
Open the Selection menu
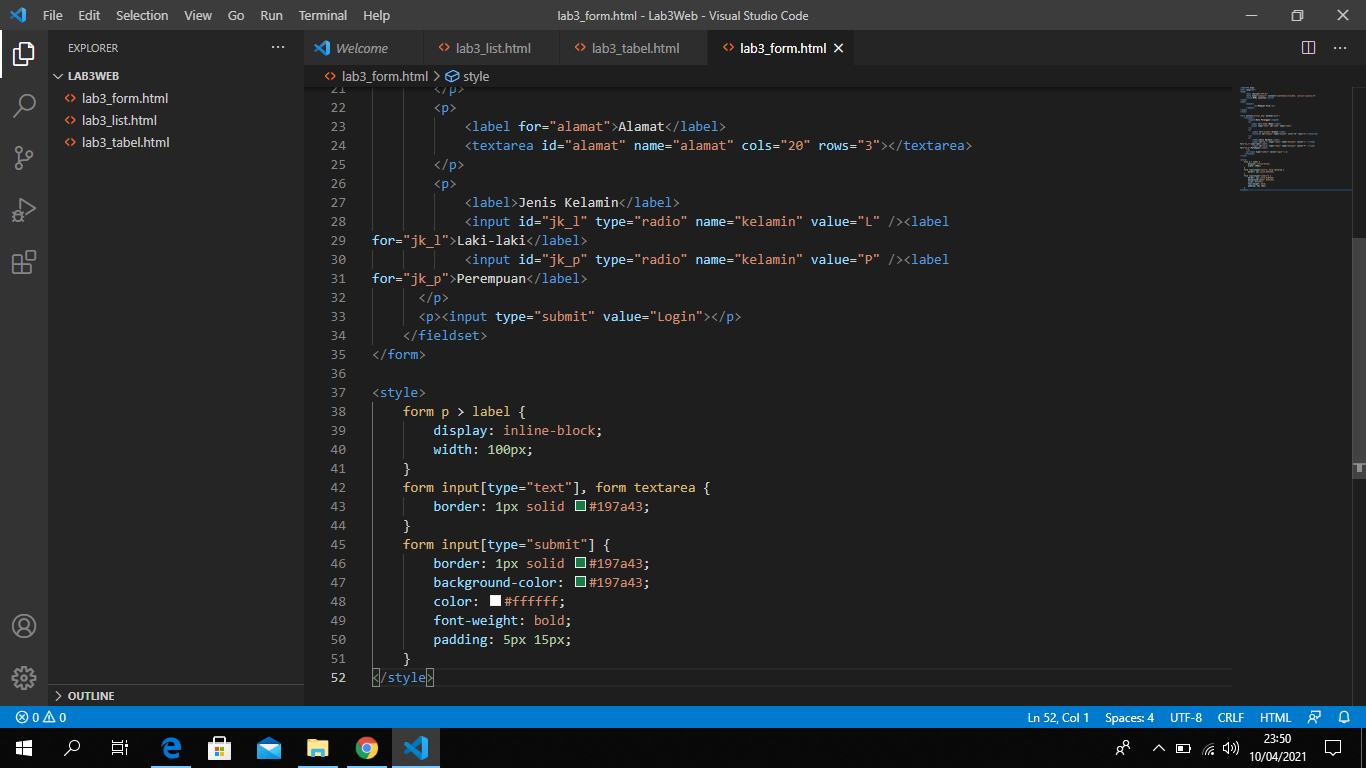(x=142, y=15)
